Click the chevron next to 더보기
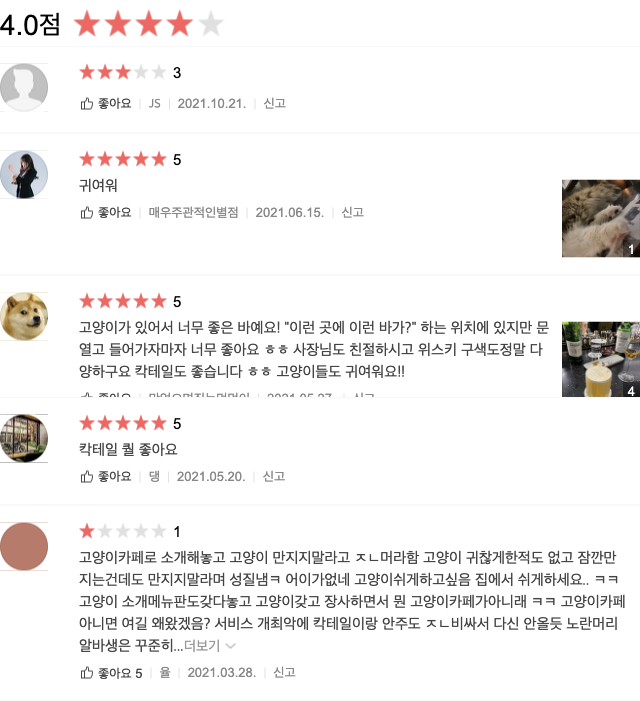 [231, 646]
